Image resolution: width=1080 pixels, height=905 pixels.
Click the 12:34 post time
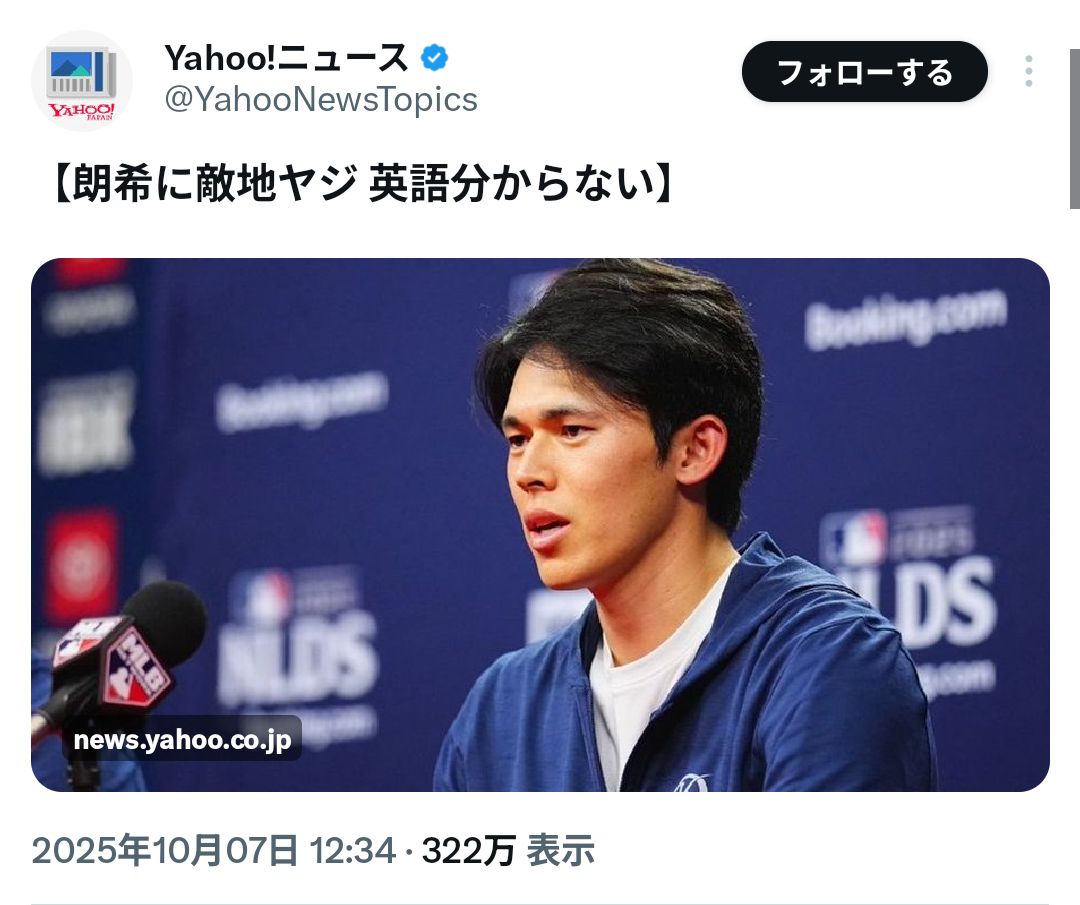[353, 851]
